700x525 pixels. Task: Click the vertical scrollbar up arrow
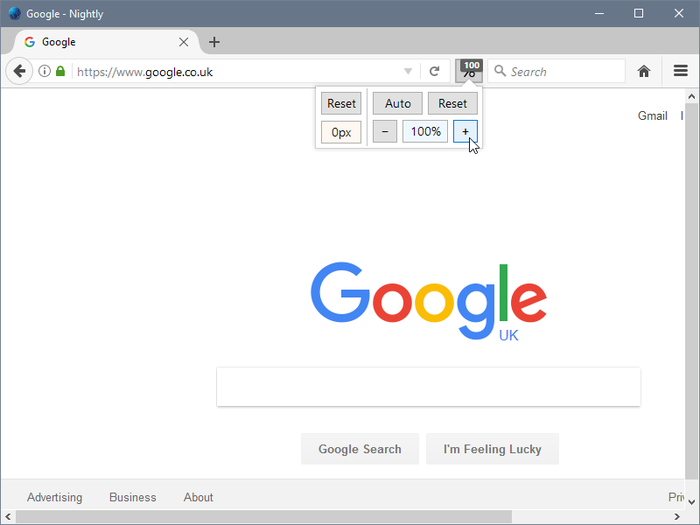692,96
